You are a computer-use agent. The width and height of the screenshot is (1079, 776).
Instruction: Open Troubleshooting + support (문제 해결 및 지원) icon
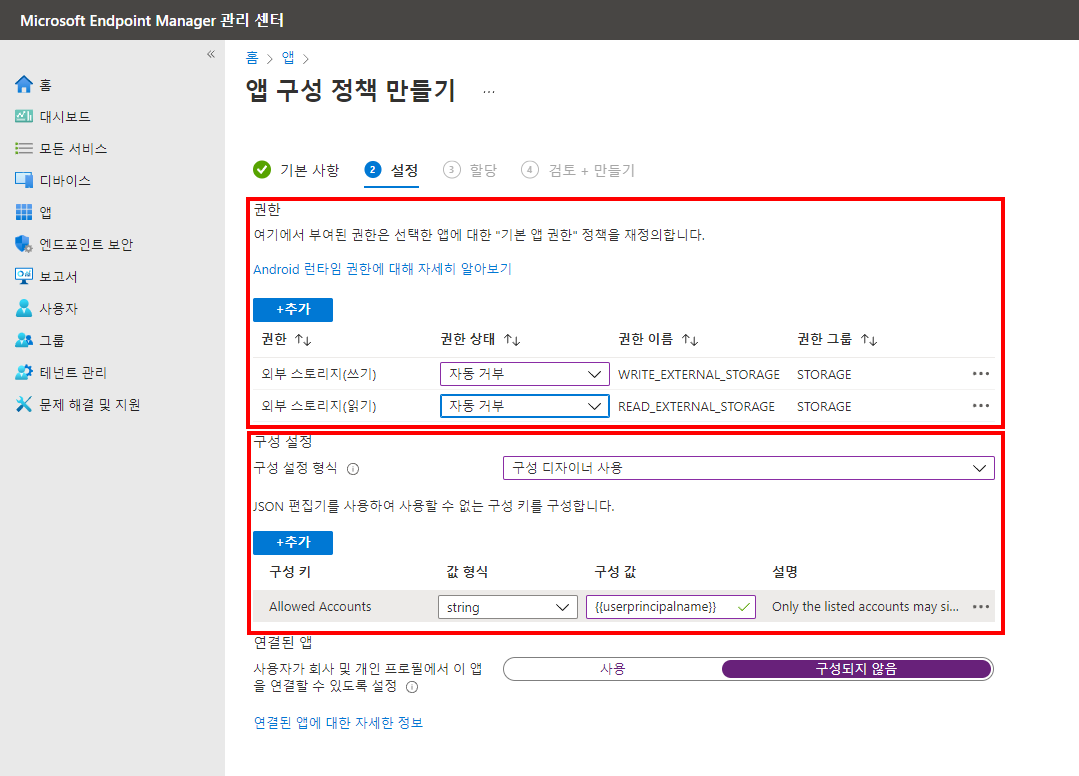[24, 404]
